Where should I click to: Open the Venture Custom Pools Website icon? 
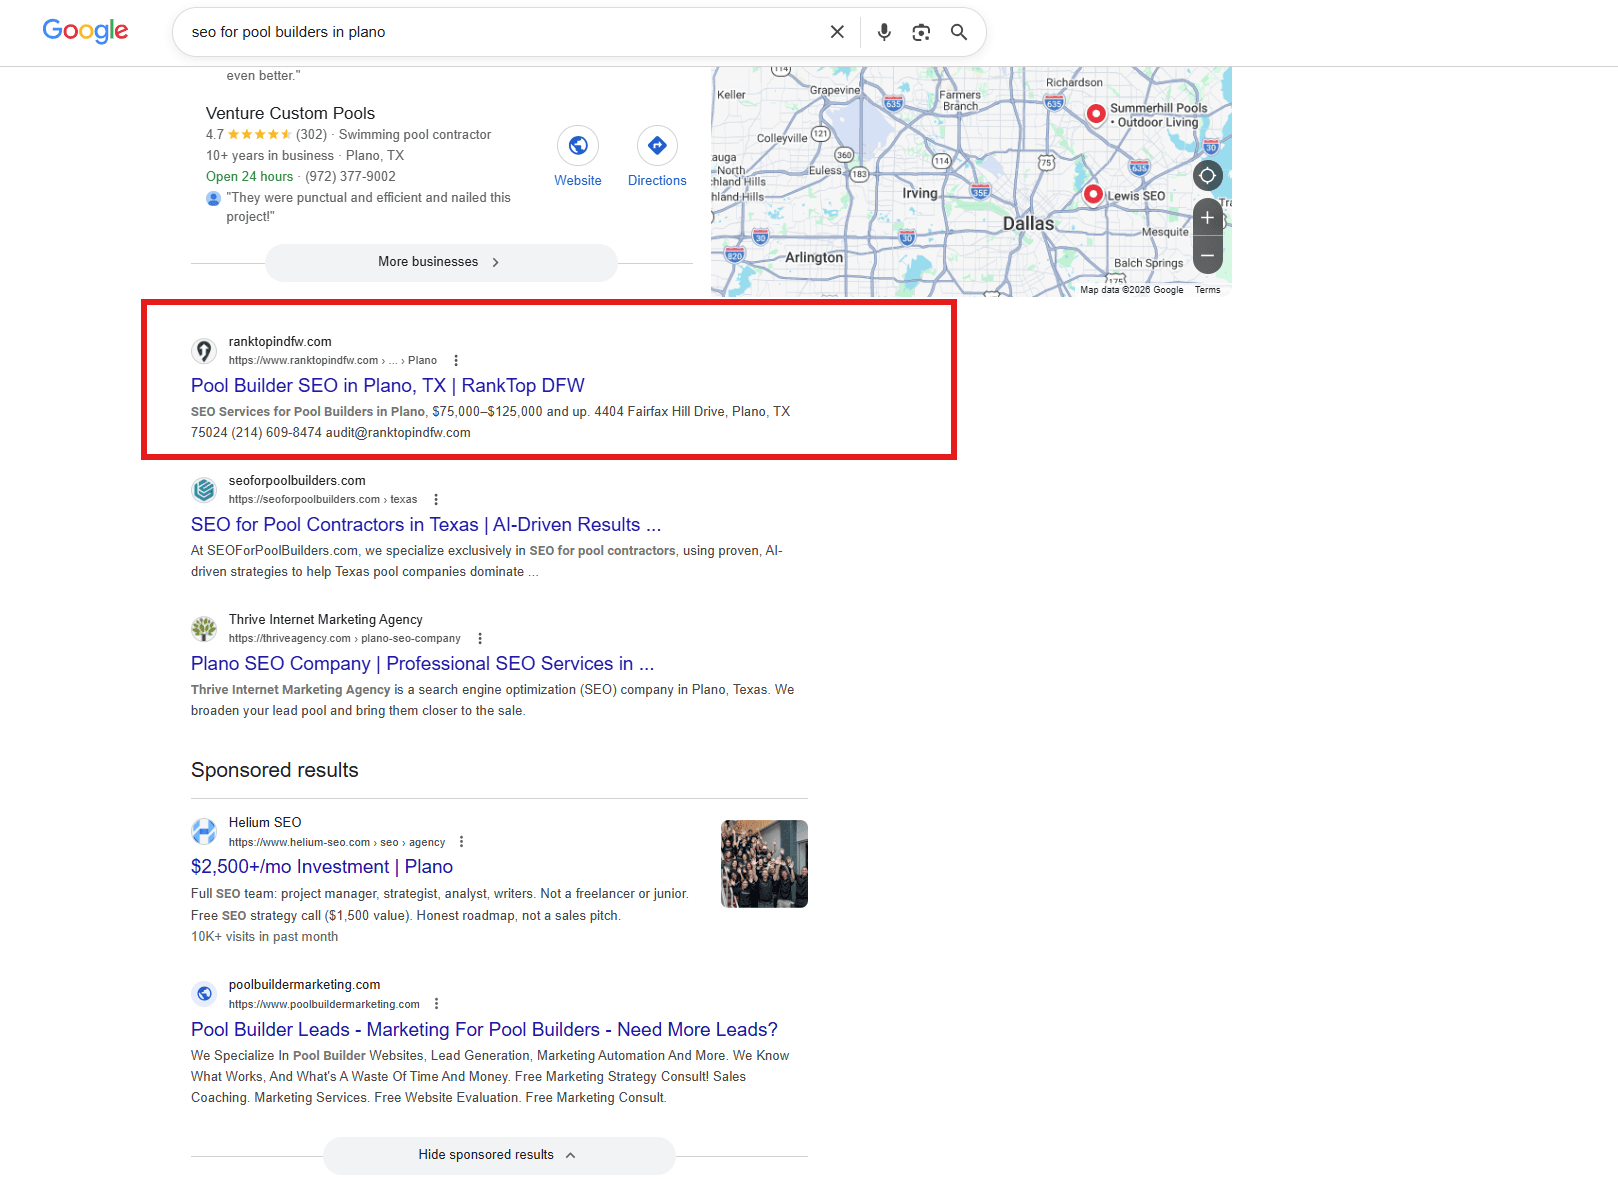tap(578, 146)
